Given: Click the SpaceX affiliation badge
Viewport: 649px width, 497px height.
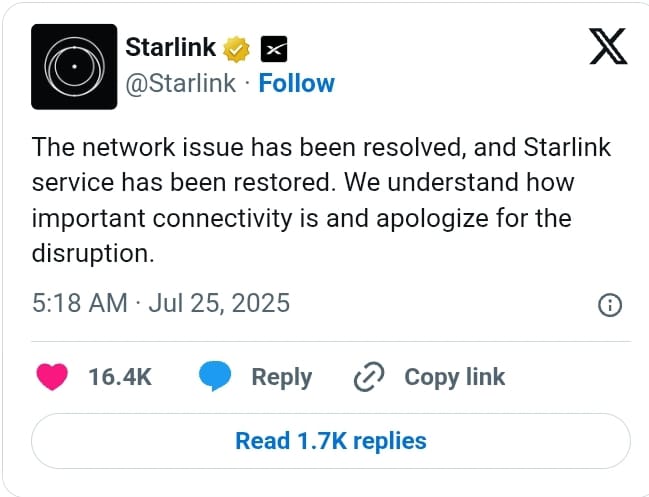Looking at the screenshot, I should (274, 49).
